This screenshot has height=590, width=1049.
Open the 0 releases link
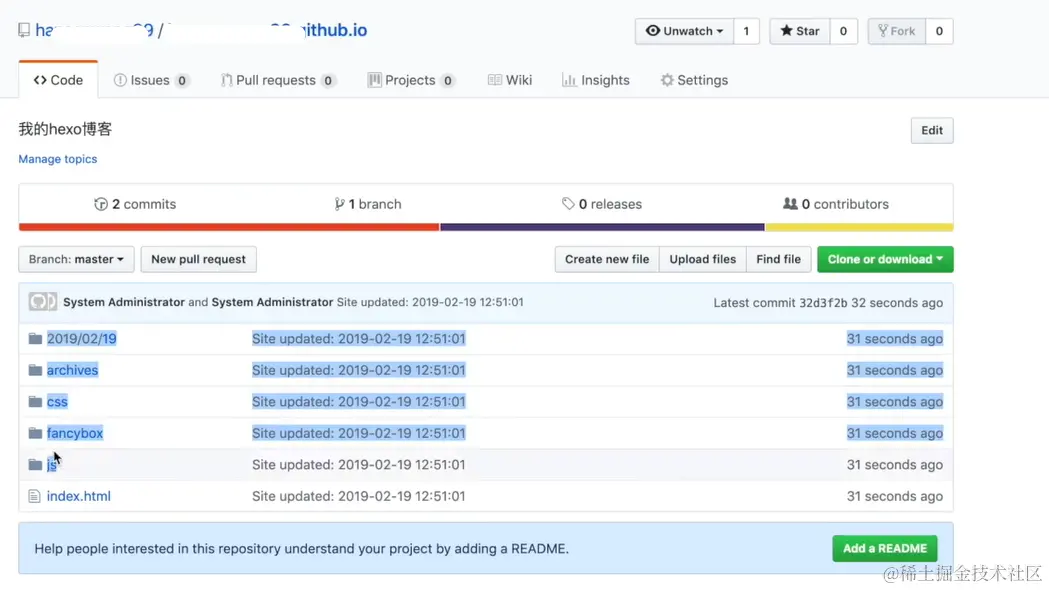(x=602, y=204)
